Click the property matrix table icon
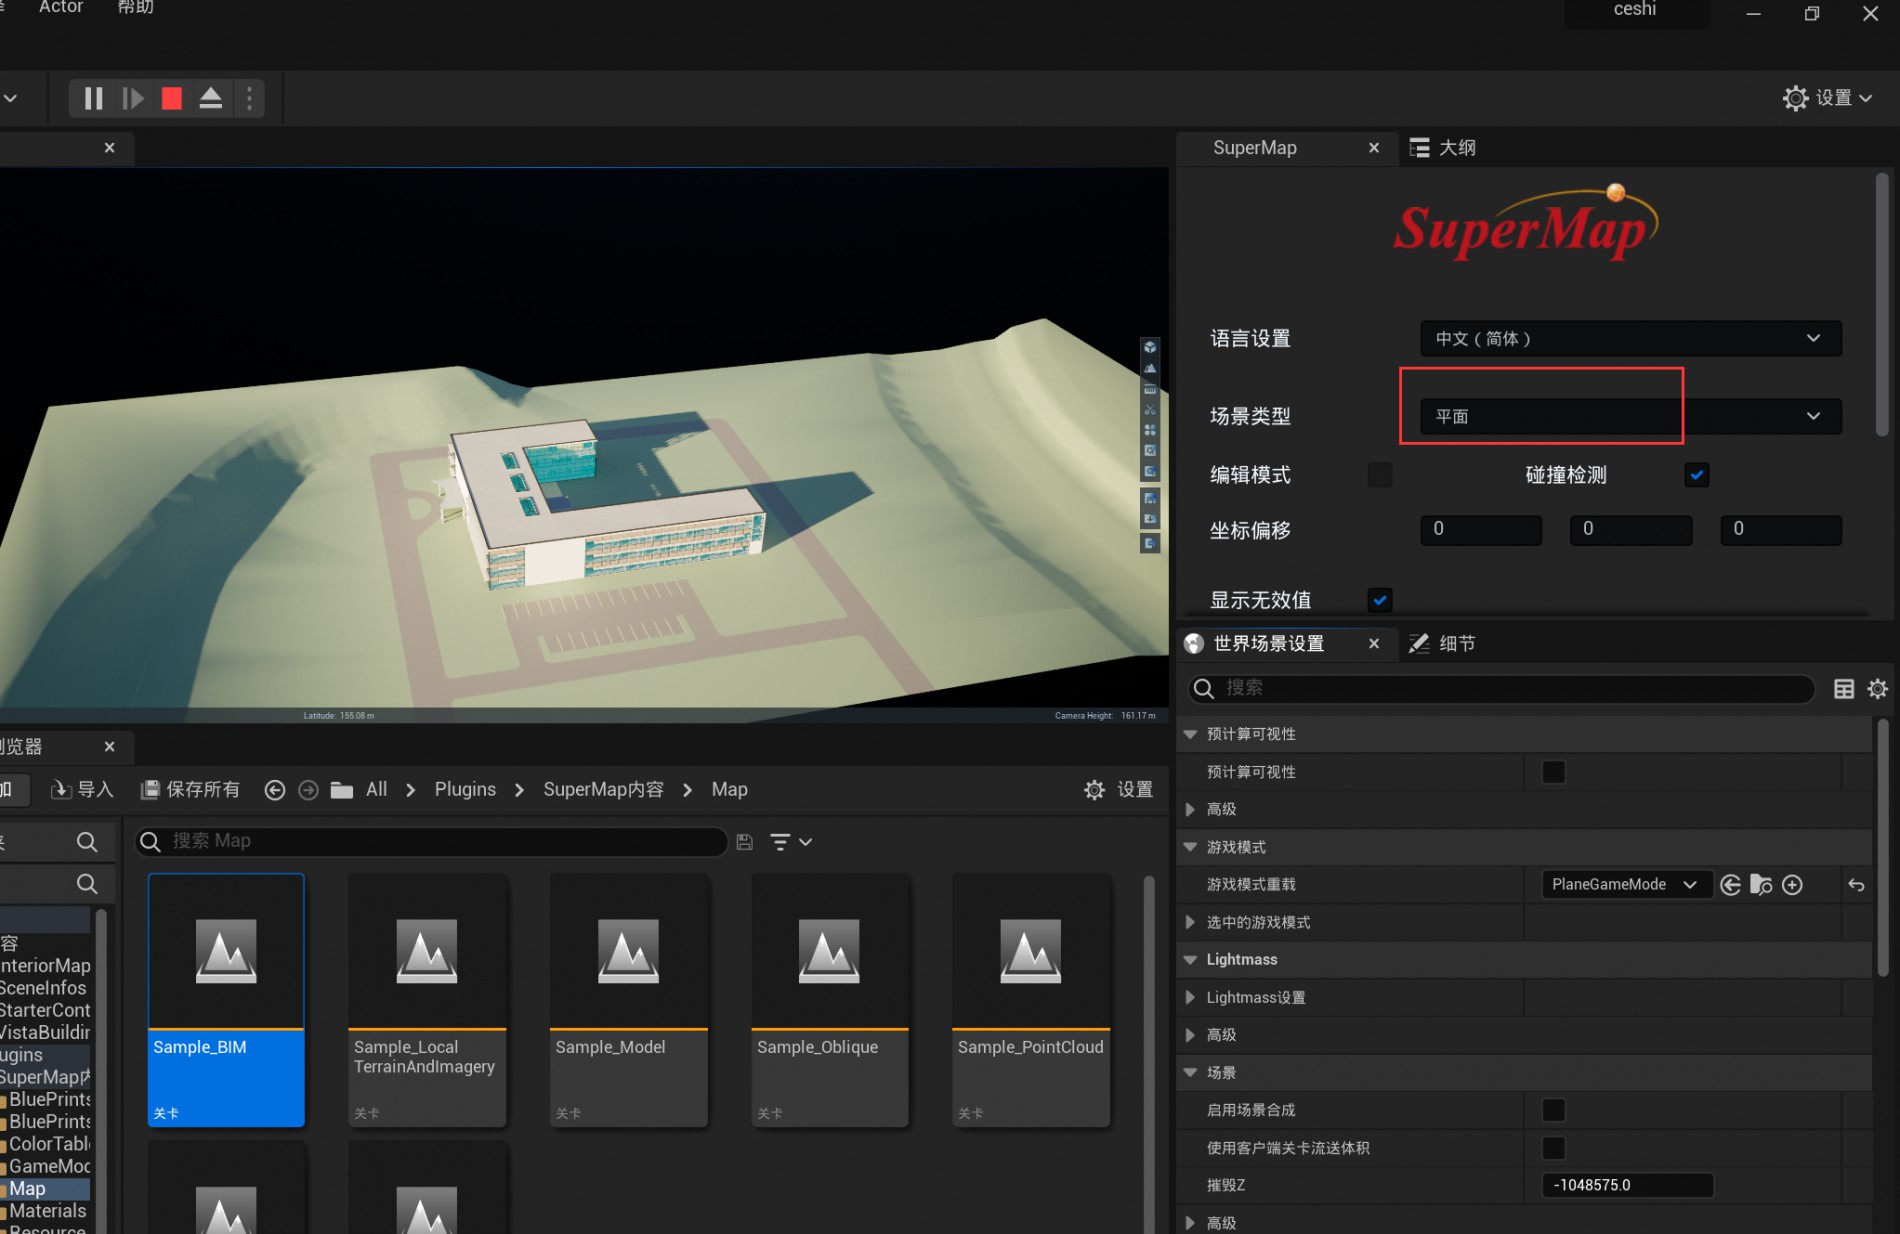Viewport: 1900px width, 1234px height. click(1844, 688)
